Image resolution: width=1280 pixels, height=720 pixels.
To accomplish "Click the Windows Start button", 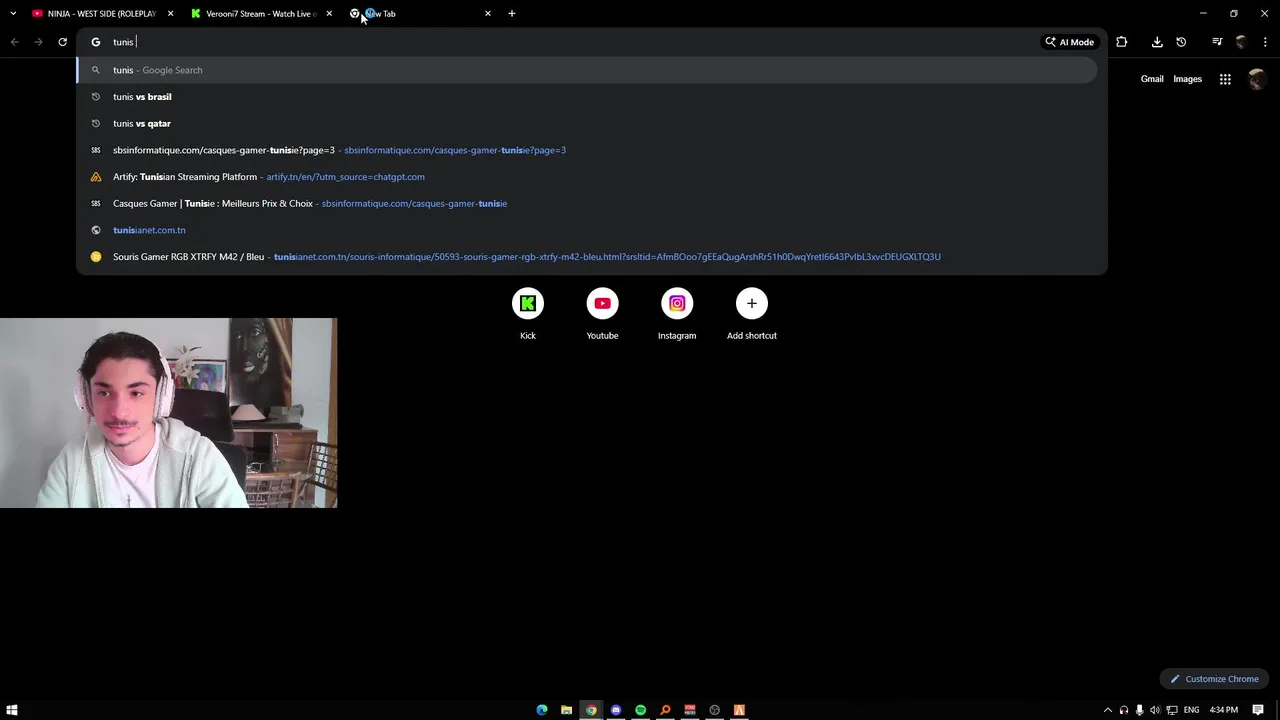I will [x=12, y=710].
